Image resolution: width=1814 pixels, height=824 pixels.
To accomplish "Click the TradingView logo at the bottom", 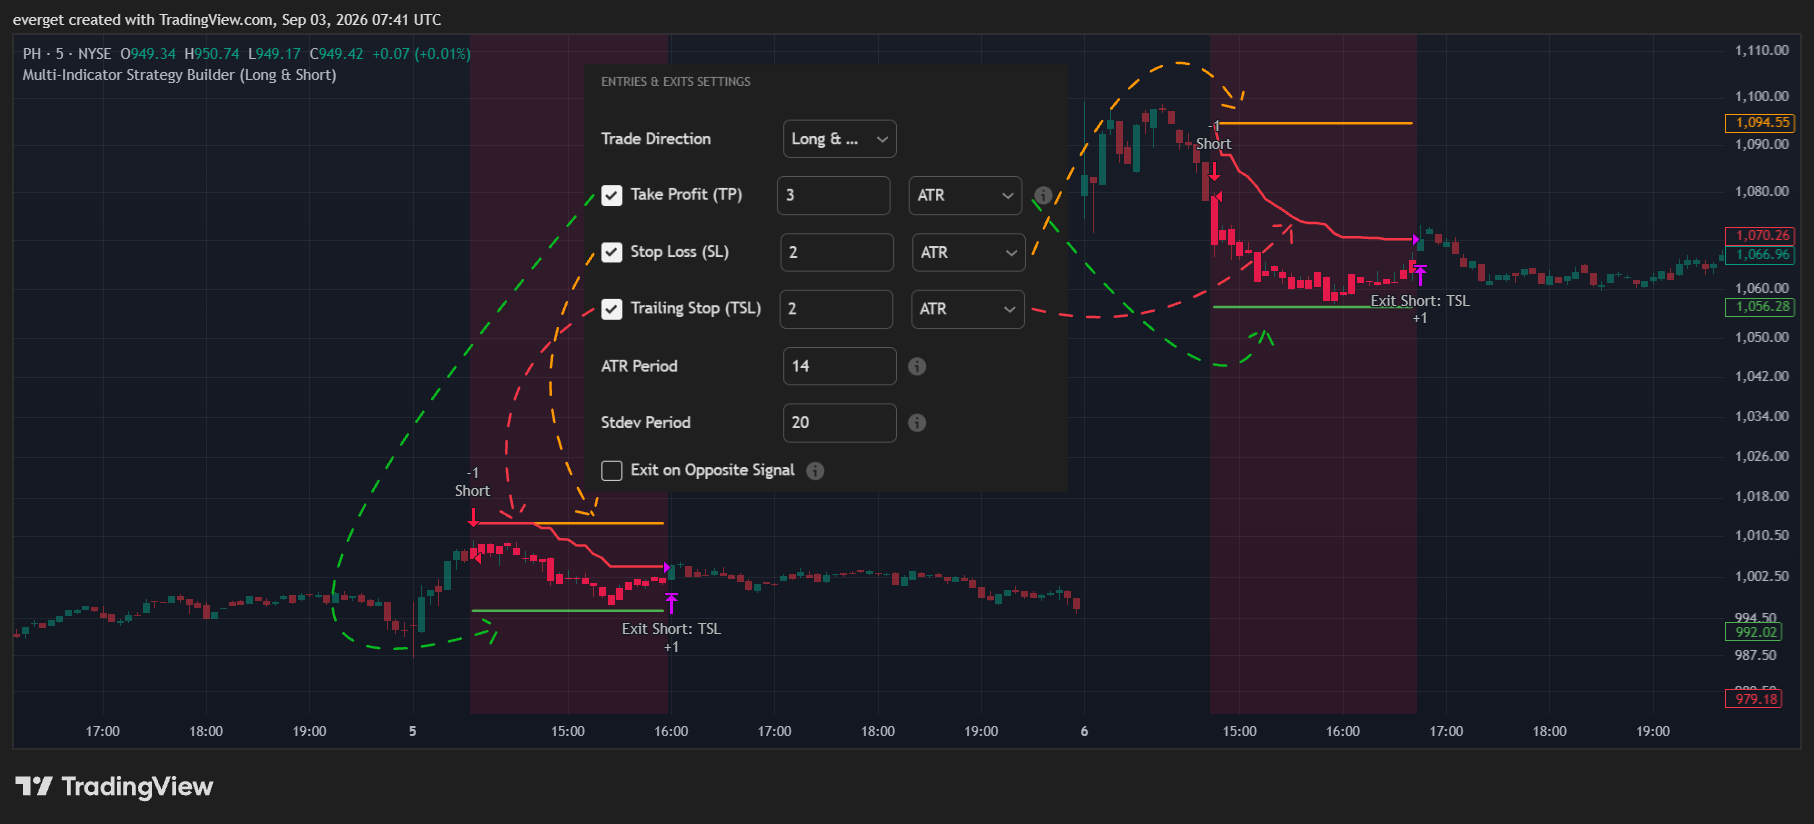I will click(115, 787).
